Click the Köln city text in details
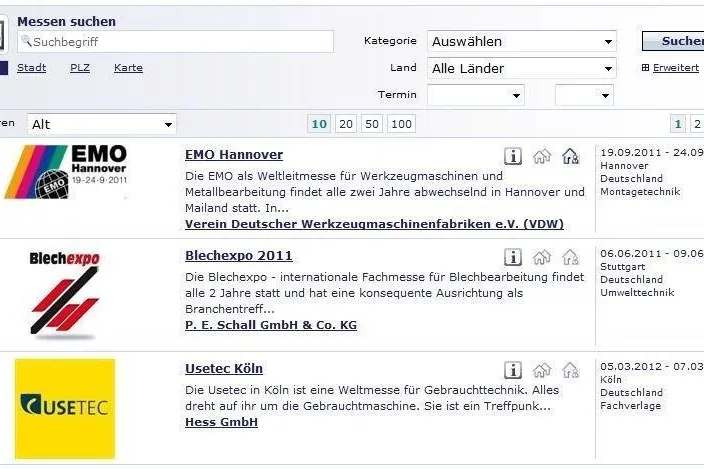This screenshot has width=704, height=469. coord(611,380)
